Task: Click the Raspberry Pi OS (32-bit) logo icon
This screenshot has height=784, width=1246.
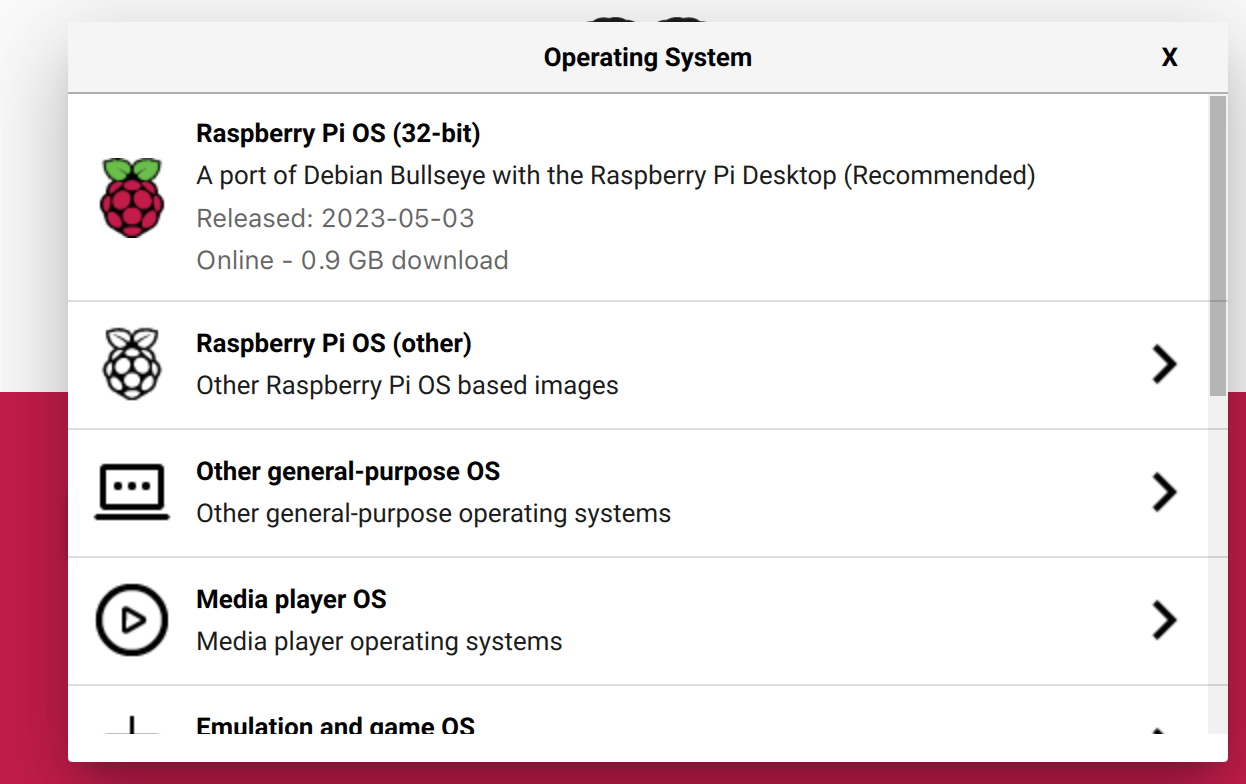Action: [132, 197]
